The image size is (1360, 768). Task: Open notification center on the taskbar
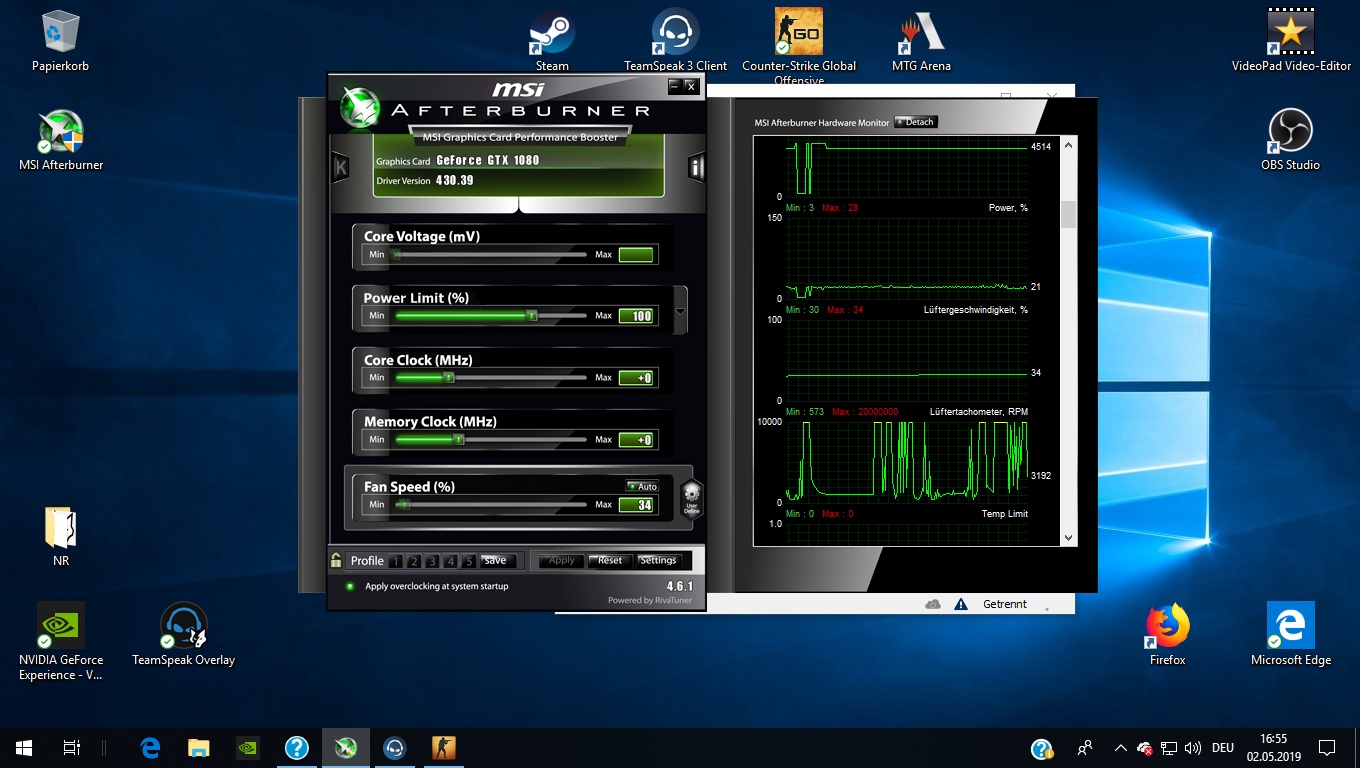click(1327, 747)
